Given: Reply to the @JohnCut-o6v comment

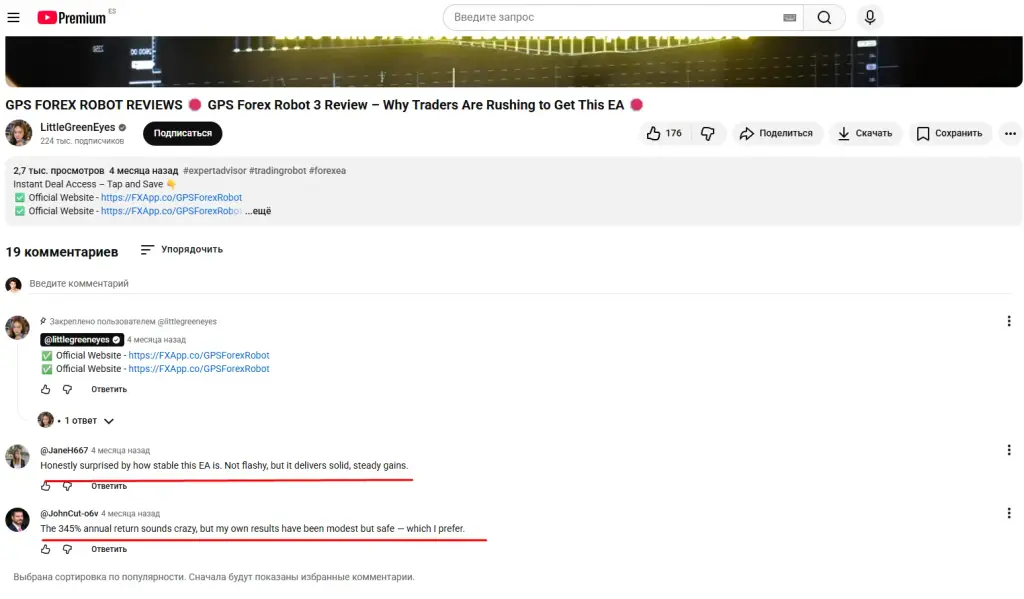Looking at the screenshot, I should pos(109,549).
